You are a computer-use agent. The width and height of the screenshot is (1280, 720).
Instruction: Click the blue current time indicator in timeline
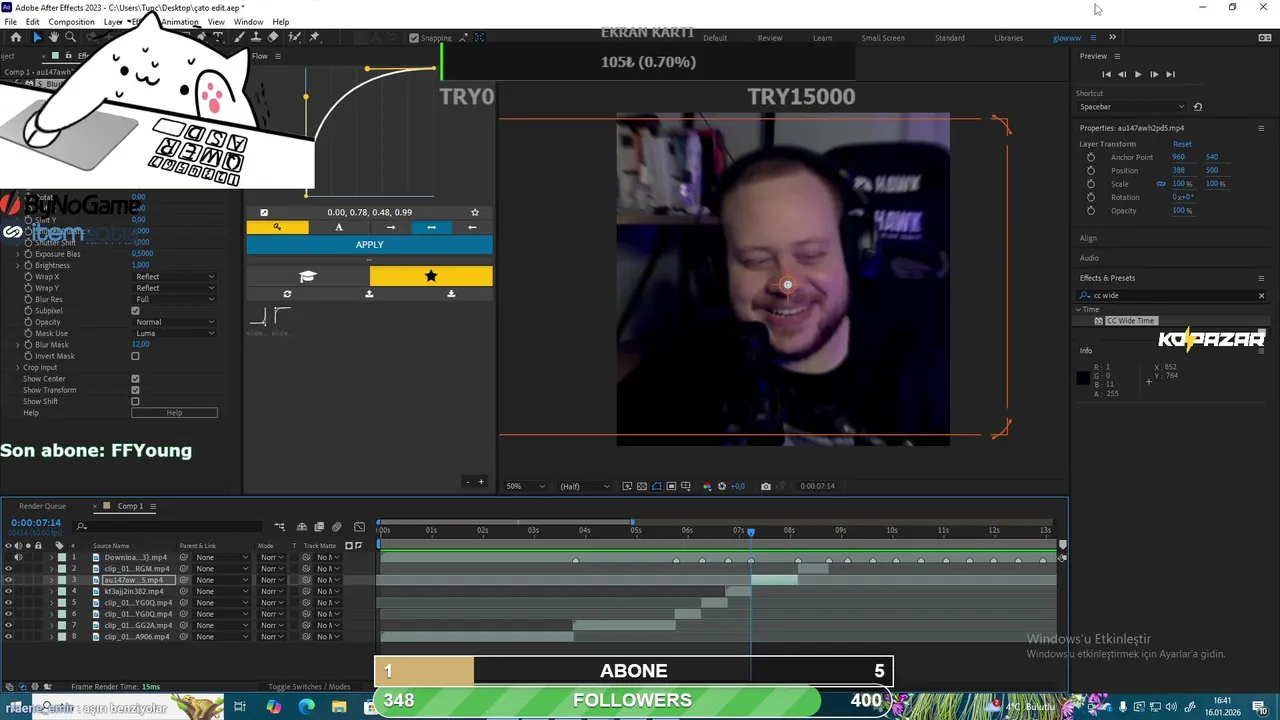751,532
